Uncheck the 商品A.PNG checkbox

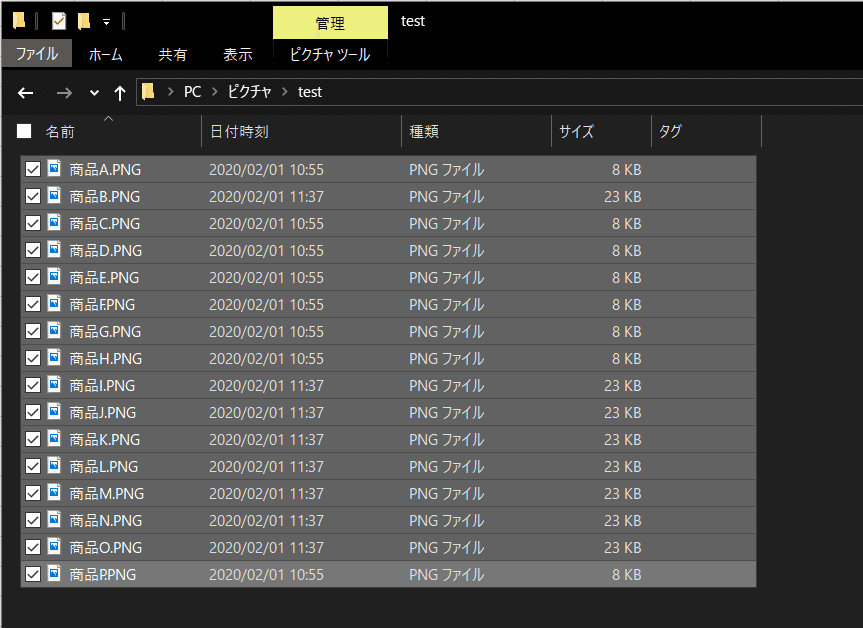33,169
